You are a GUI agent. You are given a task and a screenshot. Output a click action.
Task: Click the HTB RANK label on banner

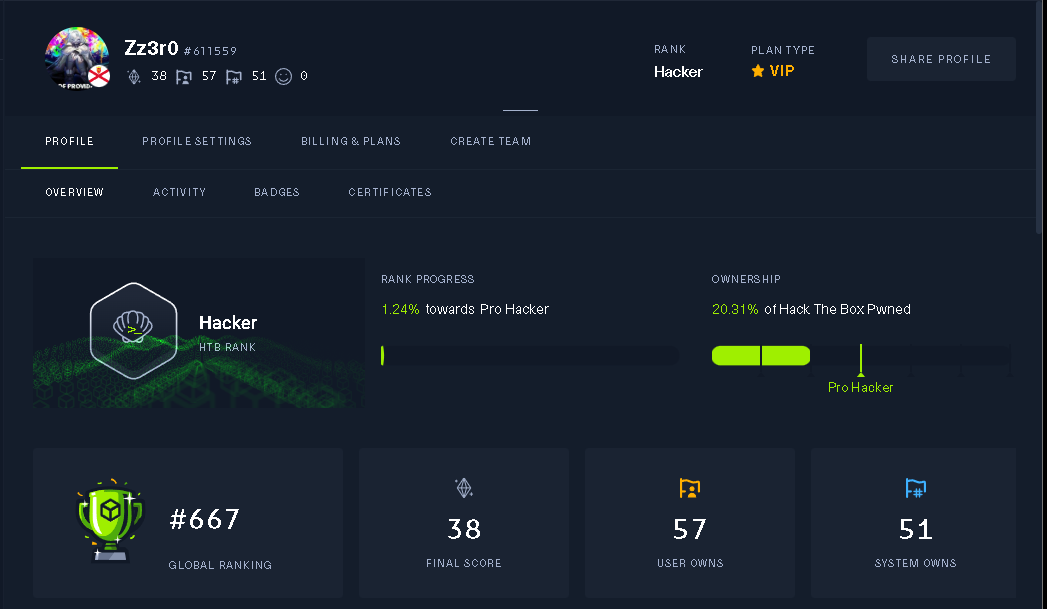coord(228,347)
